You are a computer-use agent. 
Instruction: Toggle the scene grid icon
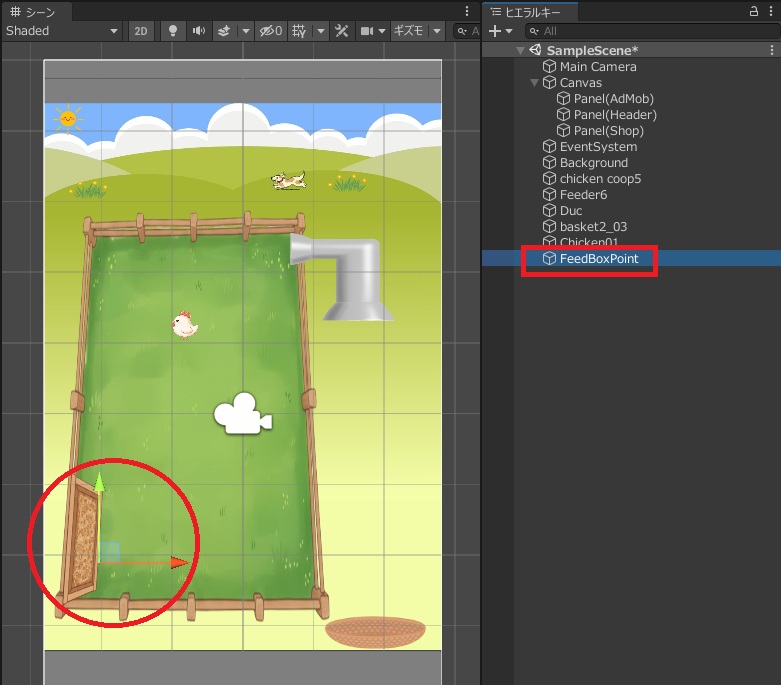(x=299, y=31)
